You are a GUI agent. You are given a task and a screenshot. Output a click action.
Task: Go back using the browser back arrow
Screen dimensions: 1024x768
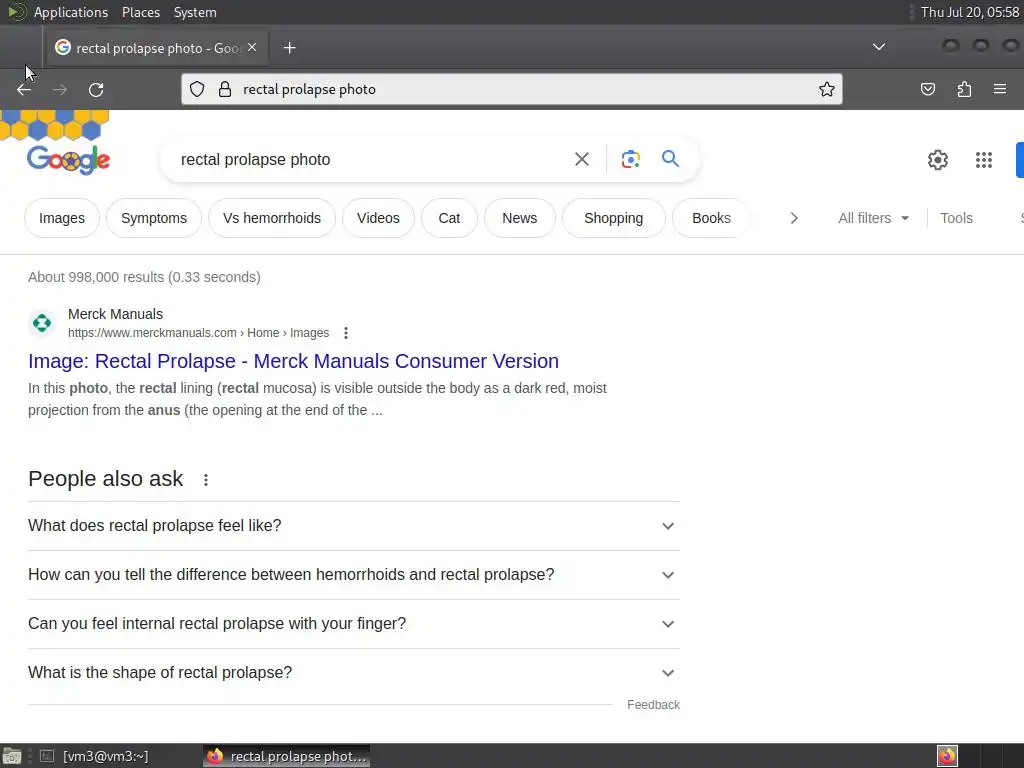(x=24, y=89)
